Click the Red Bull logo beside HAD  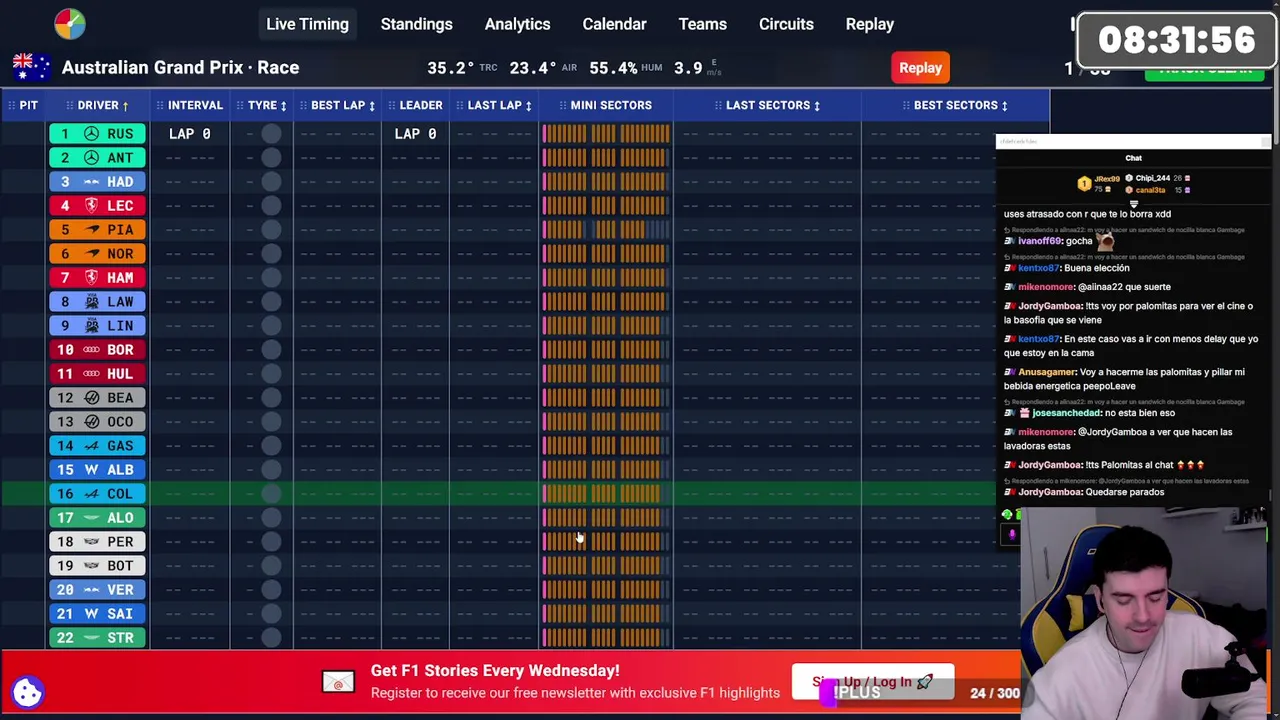pyautogui.click(x=92, y=181)
